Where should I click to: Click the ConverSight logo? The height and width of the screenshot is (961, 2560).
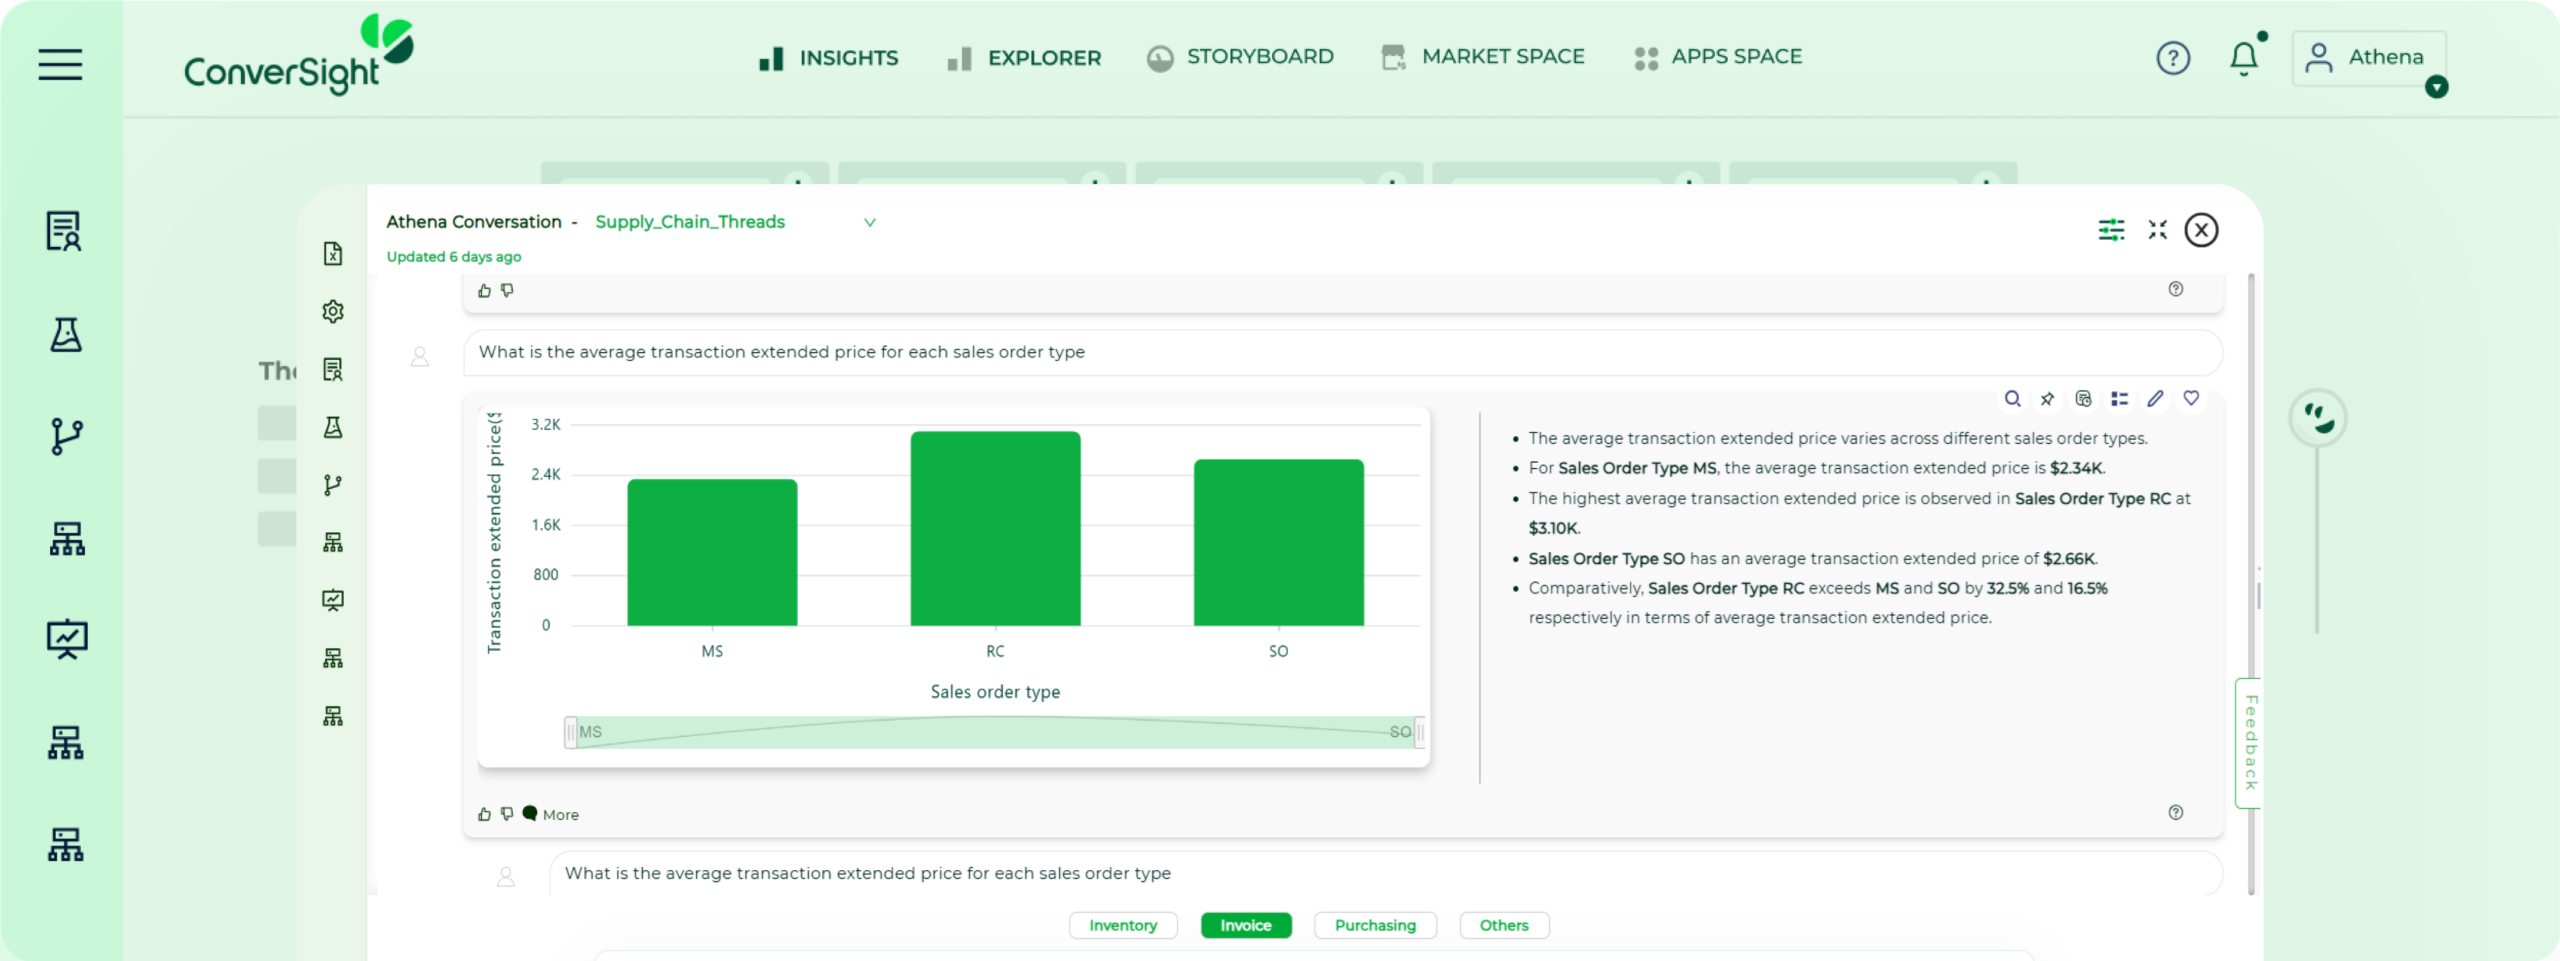298,55
